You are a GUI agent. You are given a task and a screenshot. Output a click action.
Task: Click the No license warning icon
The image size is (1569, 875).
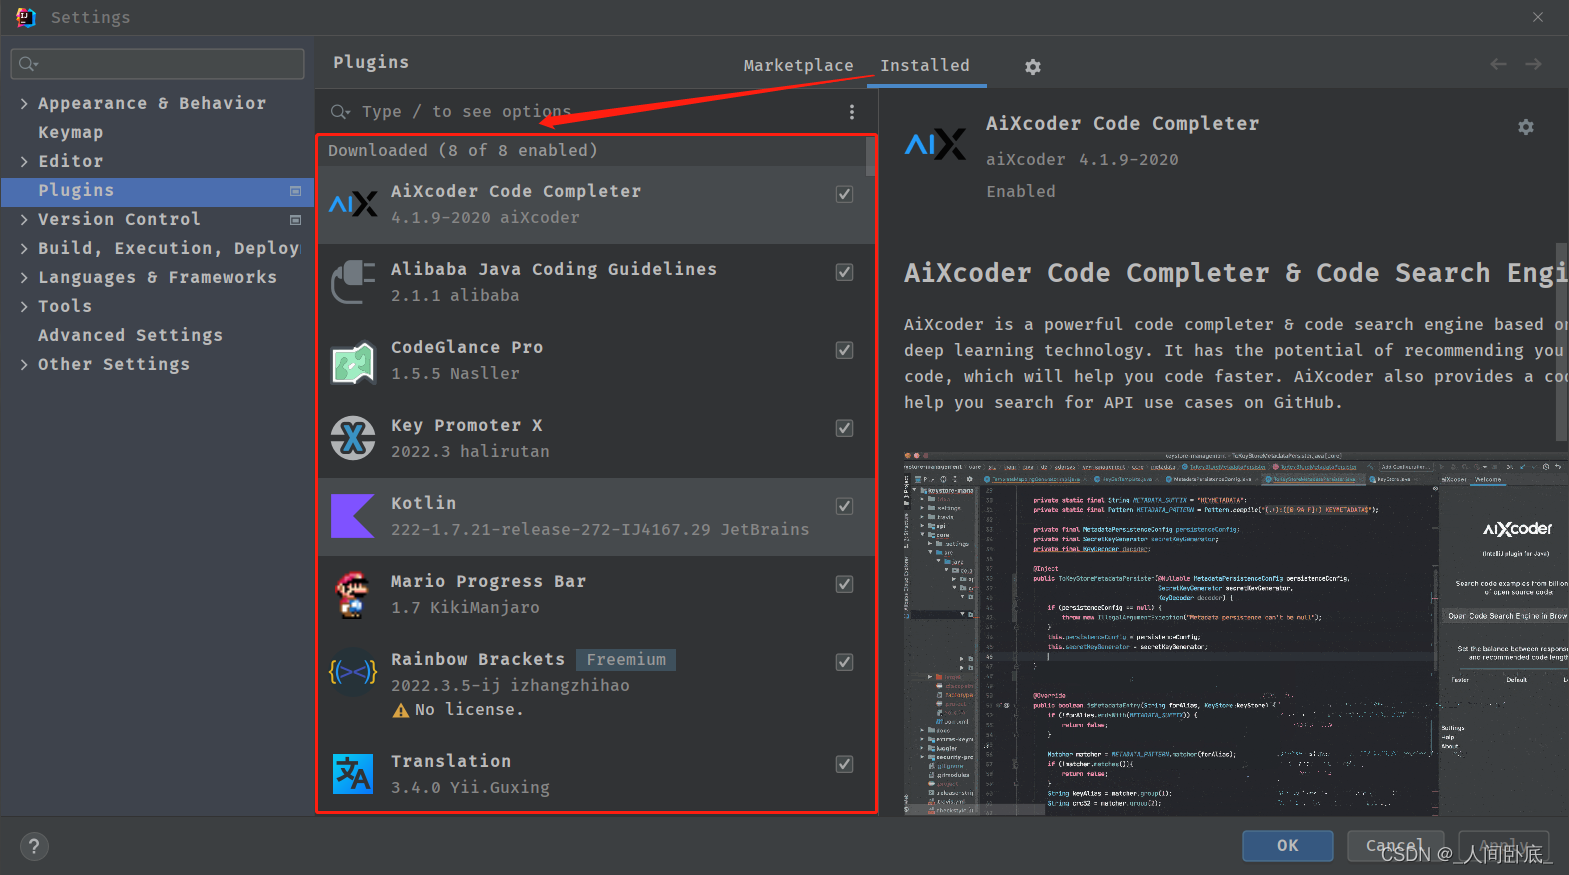401,710
